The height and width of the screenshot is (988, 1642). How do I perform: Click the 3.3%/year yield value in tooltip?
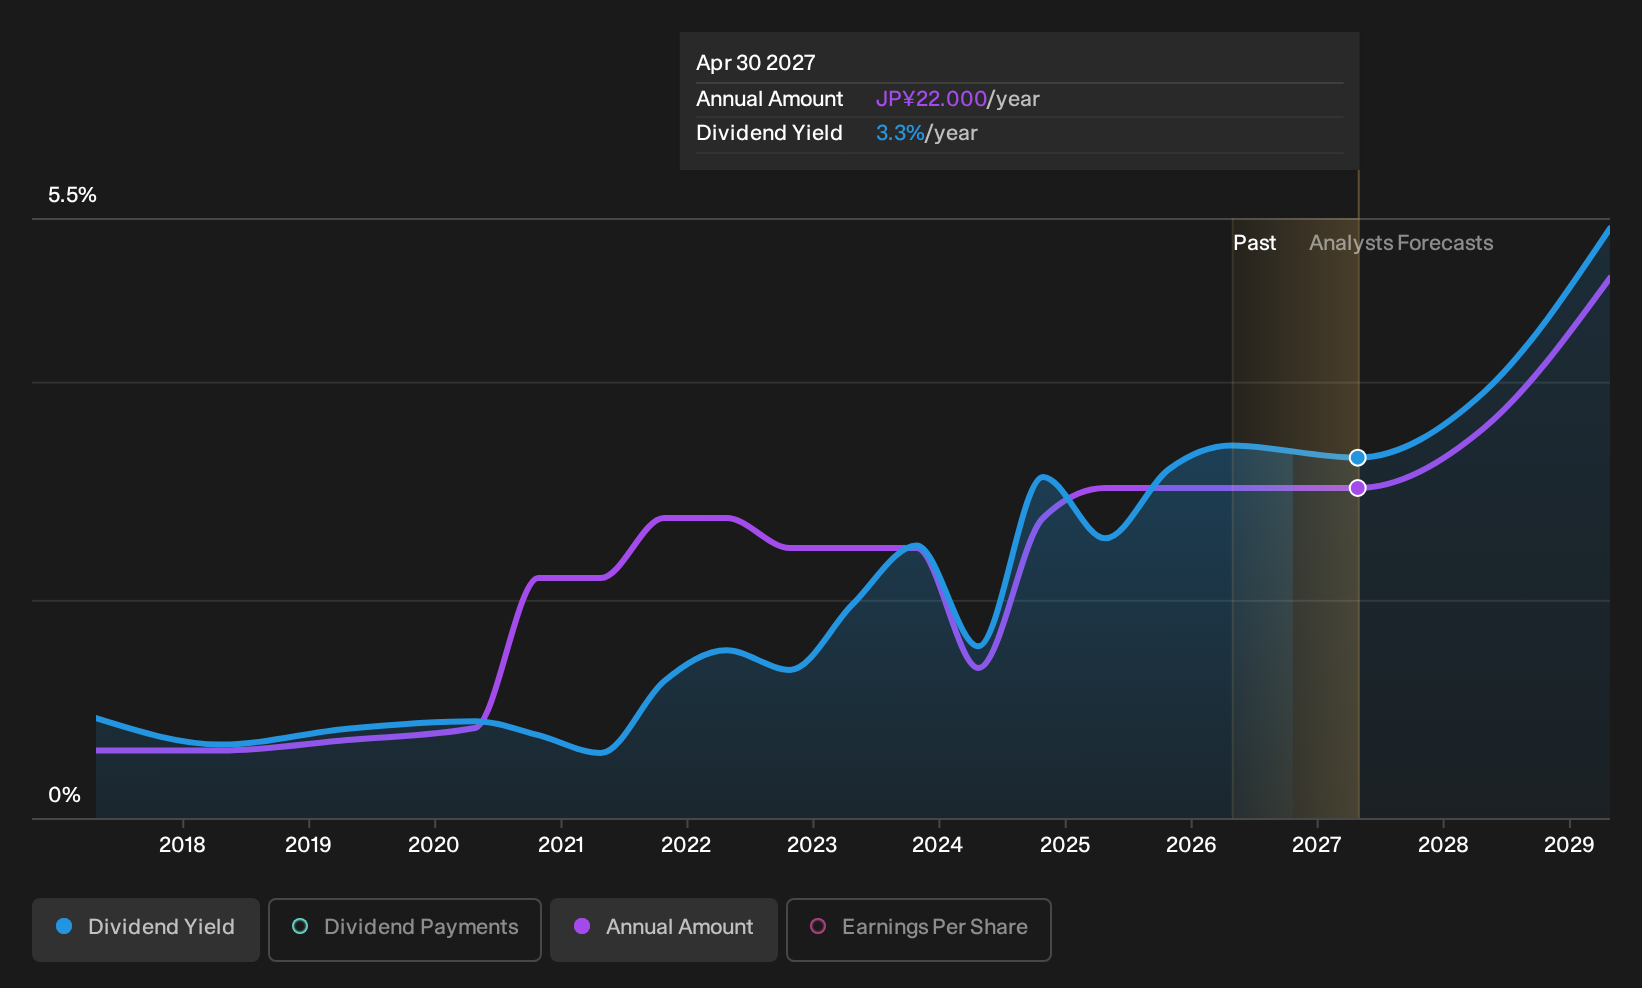(x=926, y=133)
